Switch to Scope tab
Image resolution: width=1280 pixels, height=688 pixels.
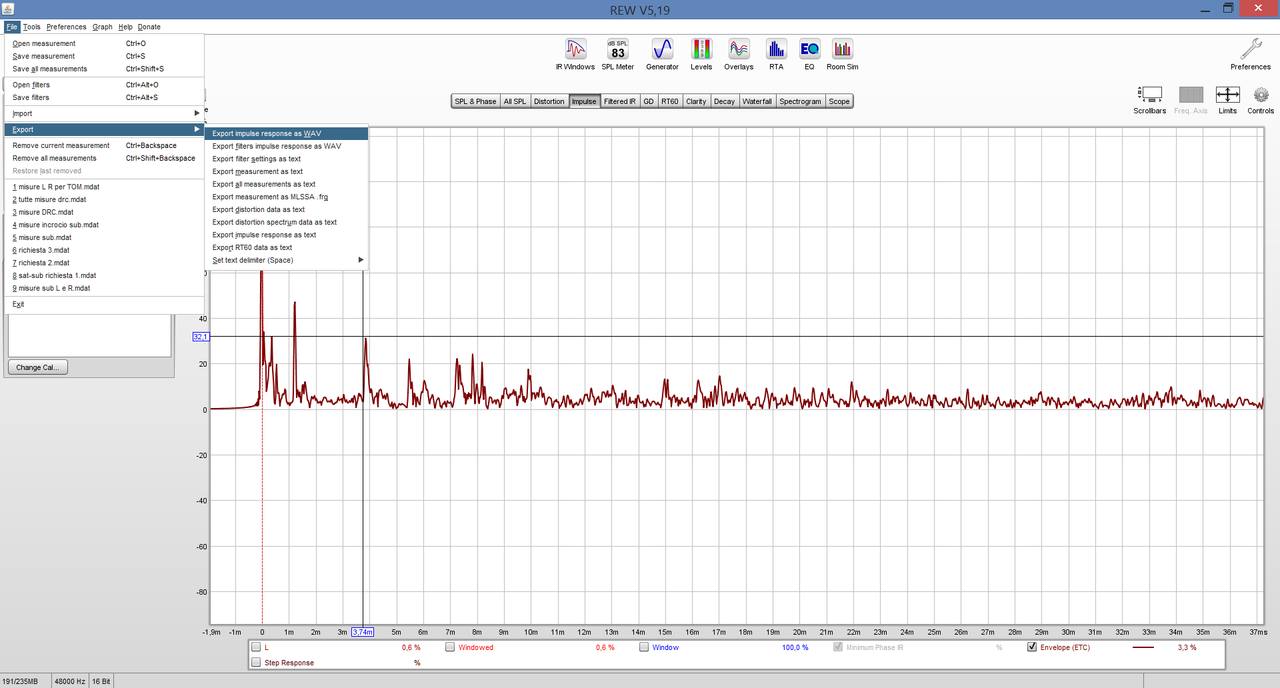839,101
